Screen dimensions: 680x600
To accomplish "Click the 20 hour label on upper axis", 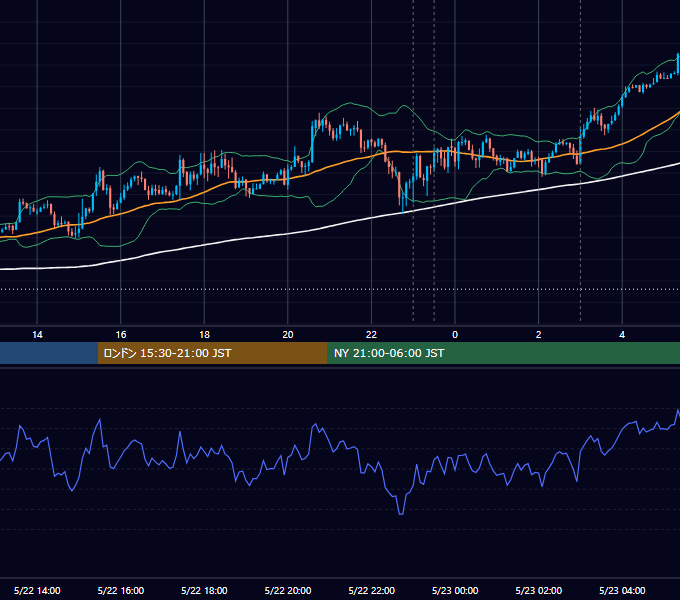I will pos(288,335).
